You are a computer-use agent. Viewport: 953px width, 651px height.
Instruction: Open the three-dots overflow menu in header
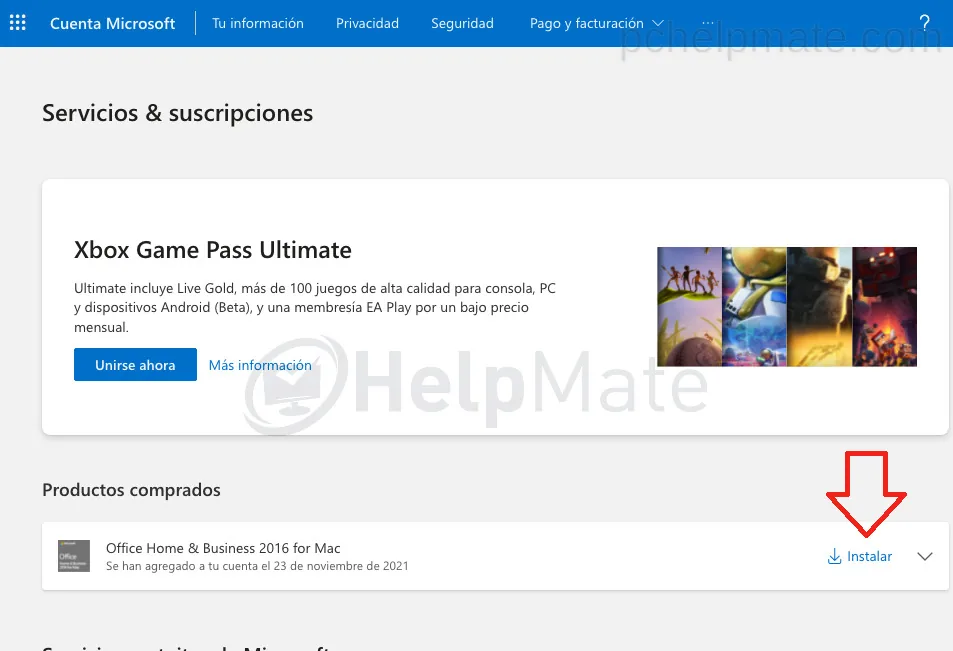(707, 23)
